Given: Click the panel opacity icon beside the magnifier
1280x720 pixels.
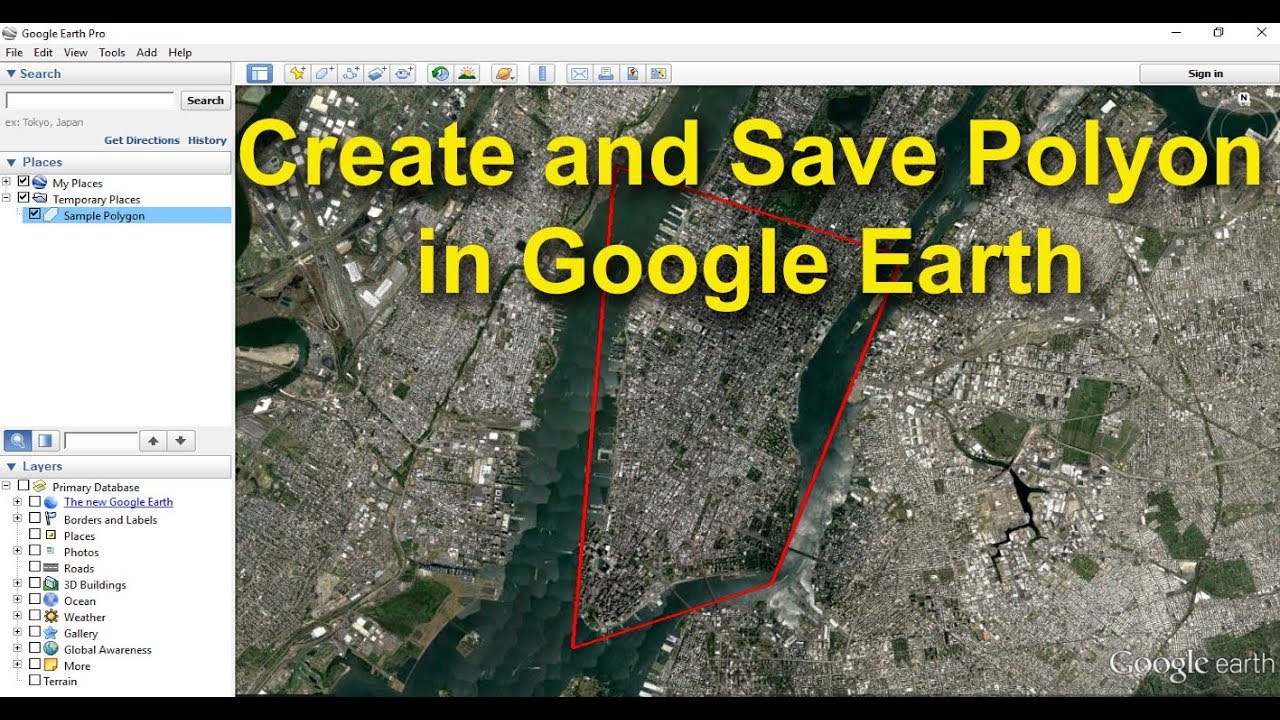Looking at the screenshot, I should point(45,440).
